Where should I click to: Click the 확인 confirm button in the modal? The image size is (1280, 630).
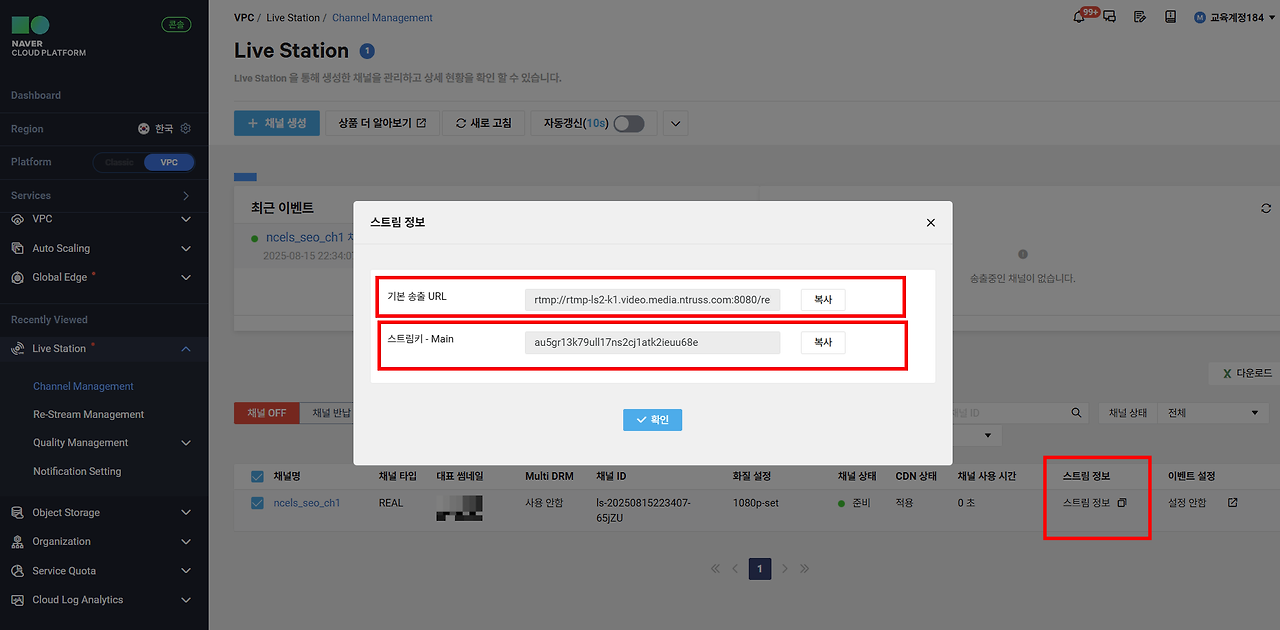(652, 420)
